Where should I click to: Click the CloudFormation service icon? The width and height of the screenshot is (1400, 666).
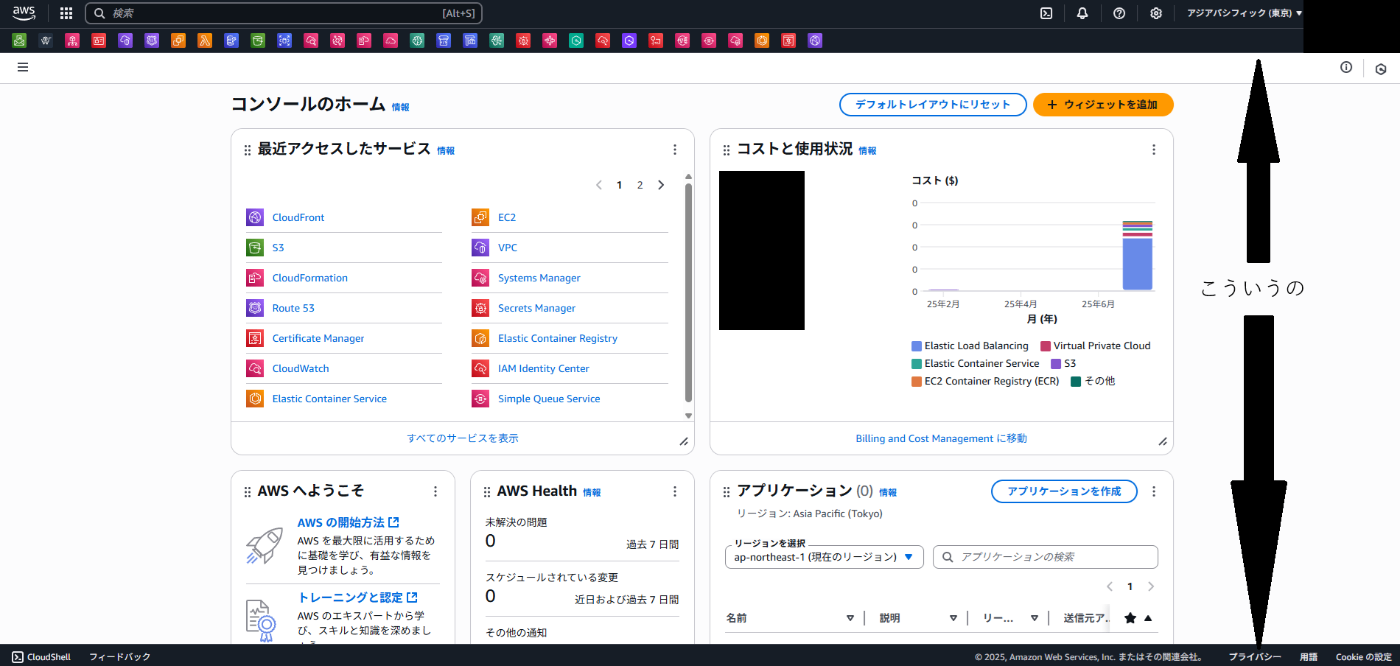tap(255, 277)
